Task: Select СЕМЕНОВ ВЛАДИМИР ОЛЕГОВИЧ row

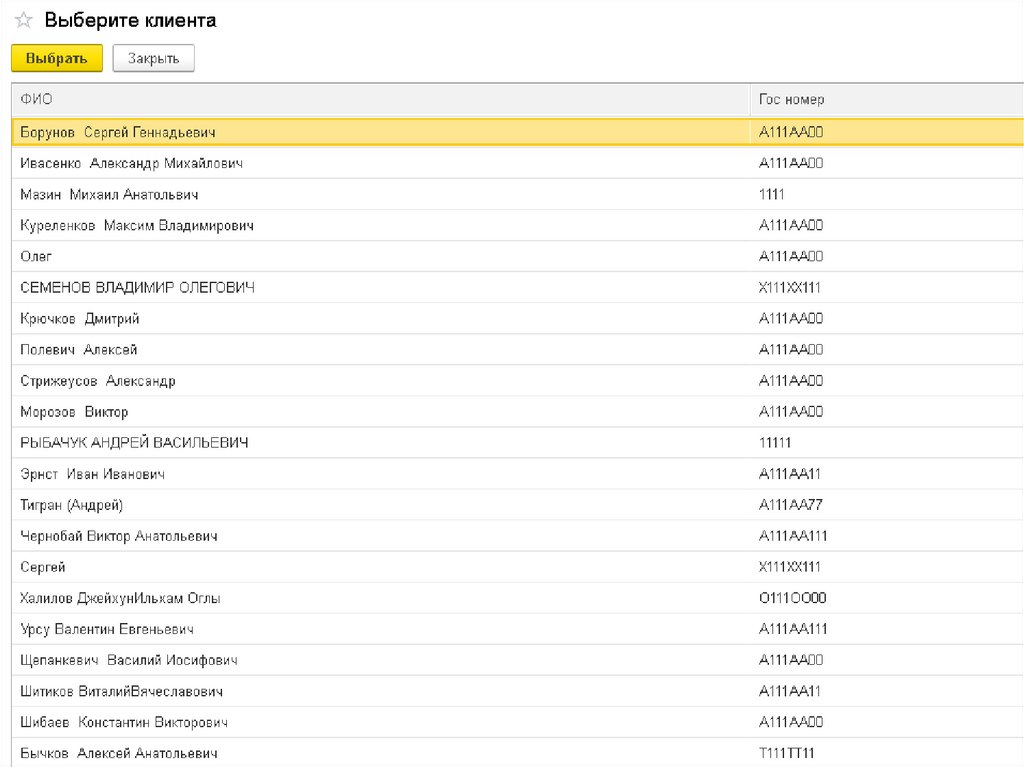Action: coord(137,288)
